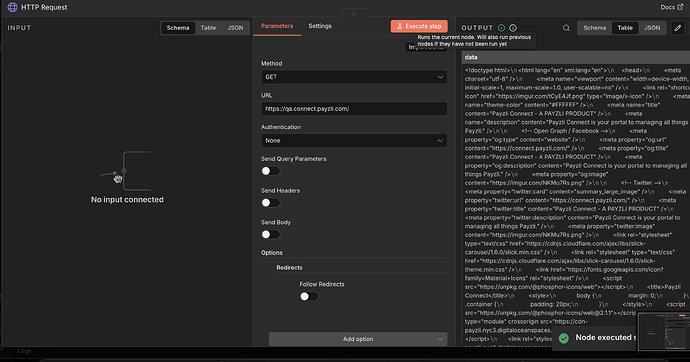
Task: Switch input view to Table
Action: pyautogui.click(x=208, y=28)
